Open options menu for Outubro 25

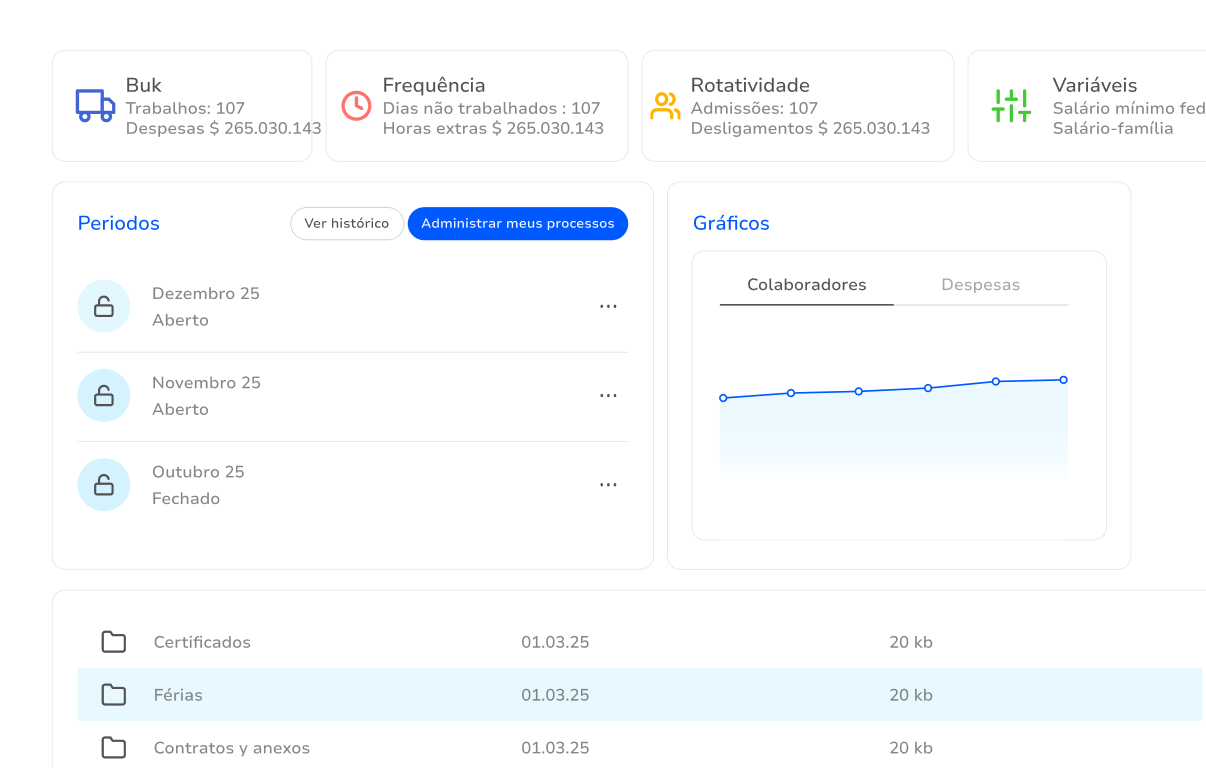(608, 485)
